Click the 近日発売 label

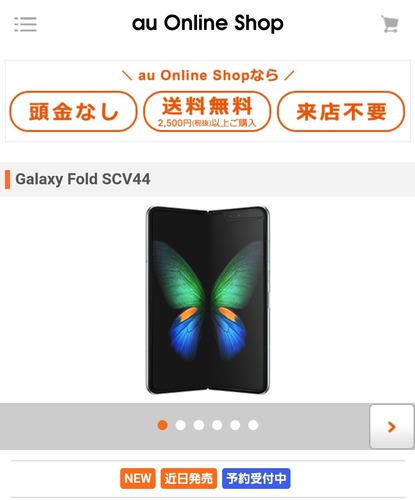click(189, 478)
